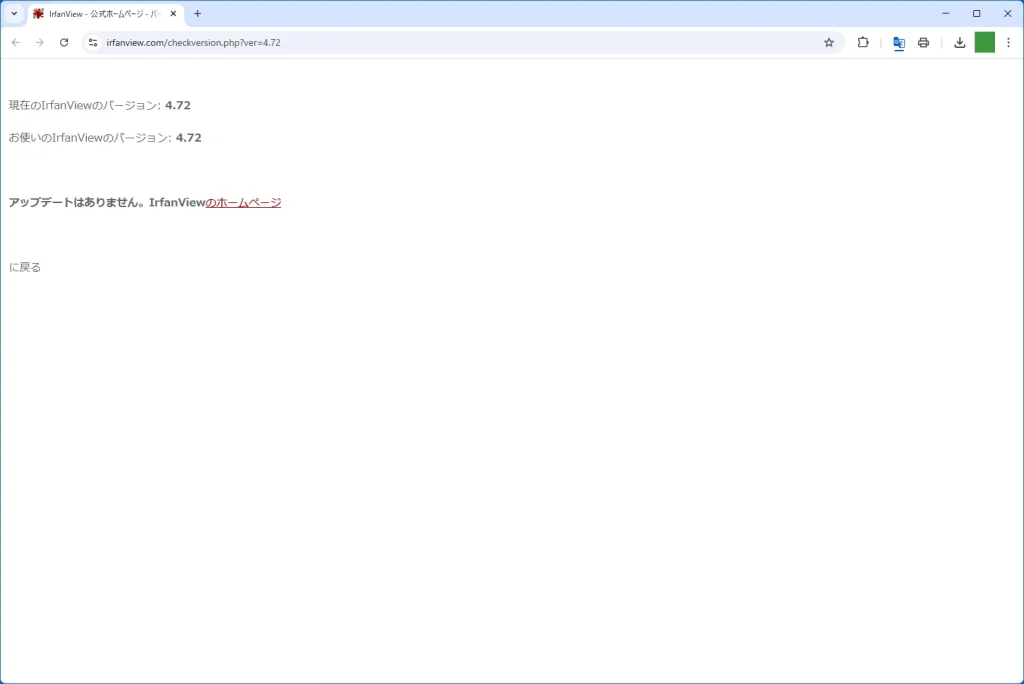
Task: Close the IrfanView tab
Action: coord(173,14)
